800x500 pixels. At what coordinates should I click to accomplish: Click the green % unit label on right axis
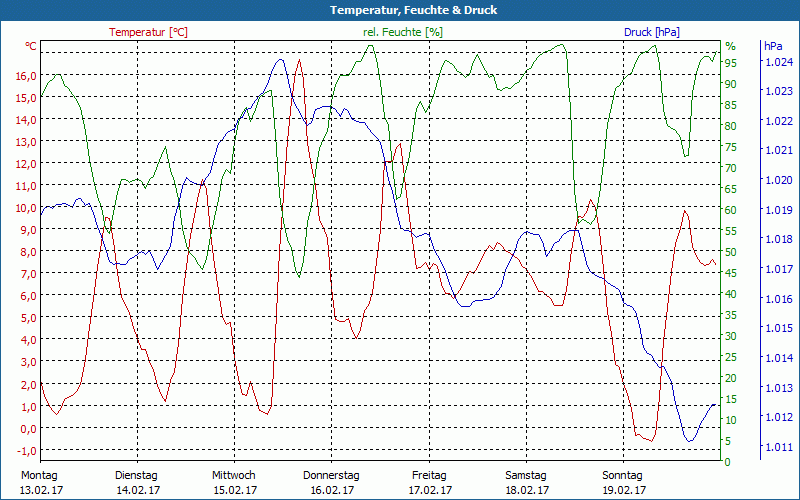click(x=730, y=47)
